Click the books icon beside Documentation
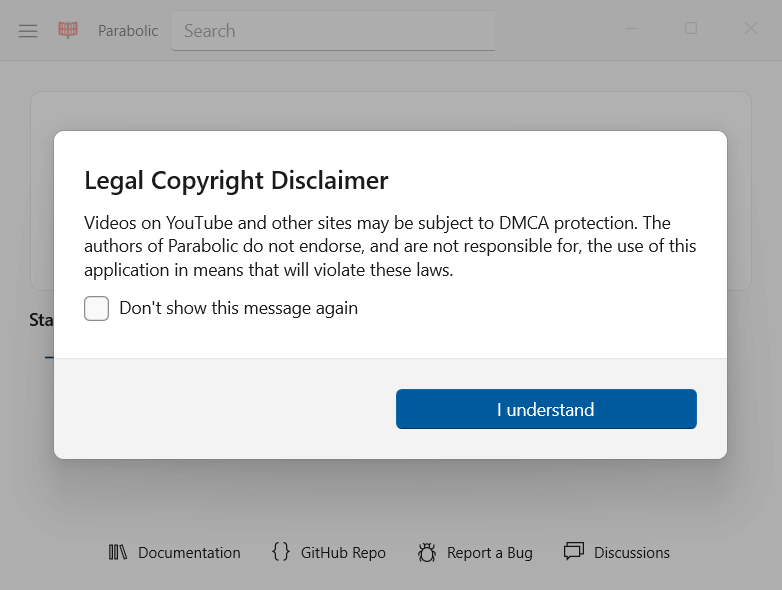Screen dimensions: 782x590 [x=118, y=552]
